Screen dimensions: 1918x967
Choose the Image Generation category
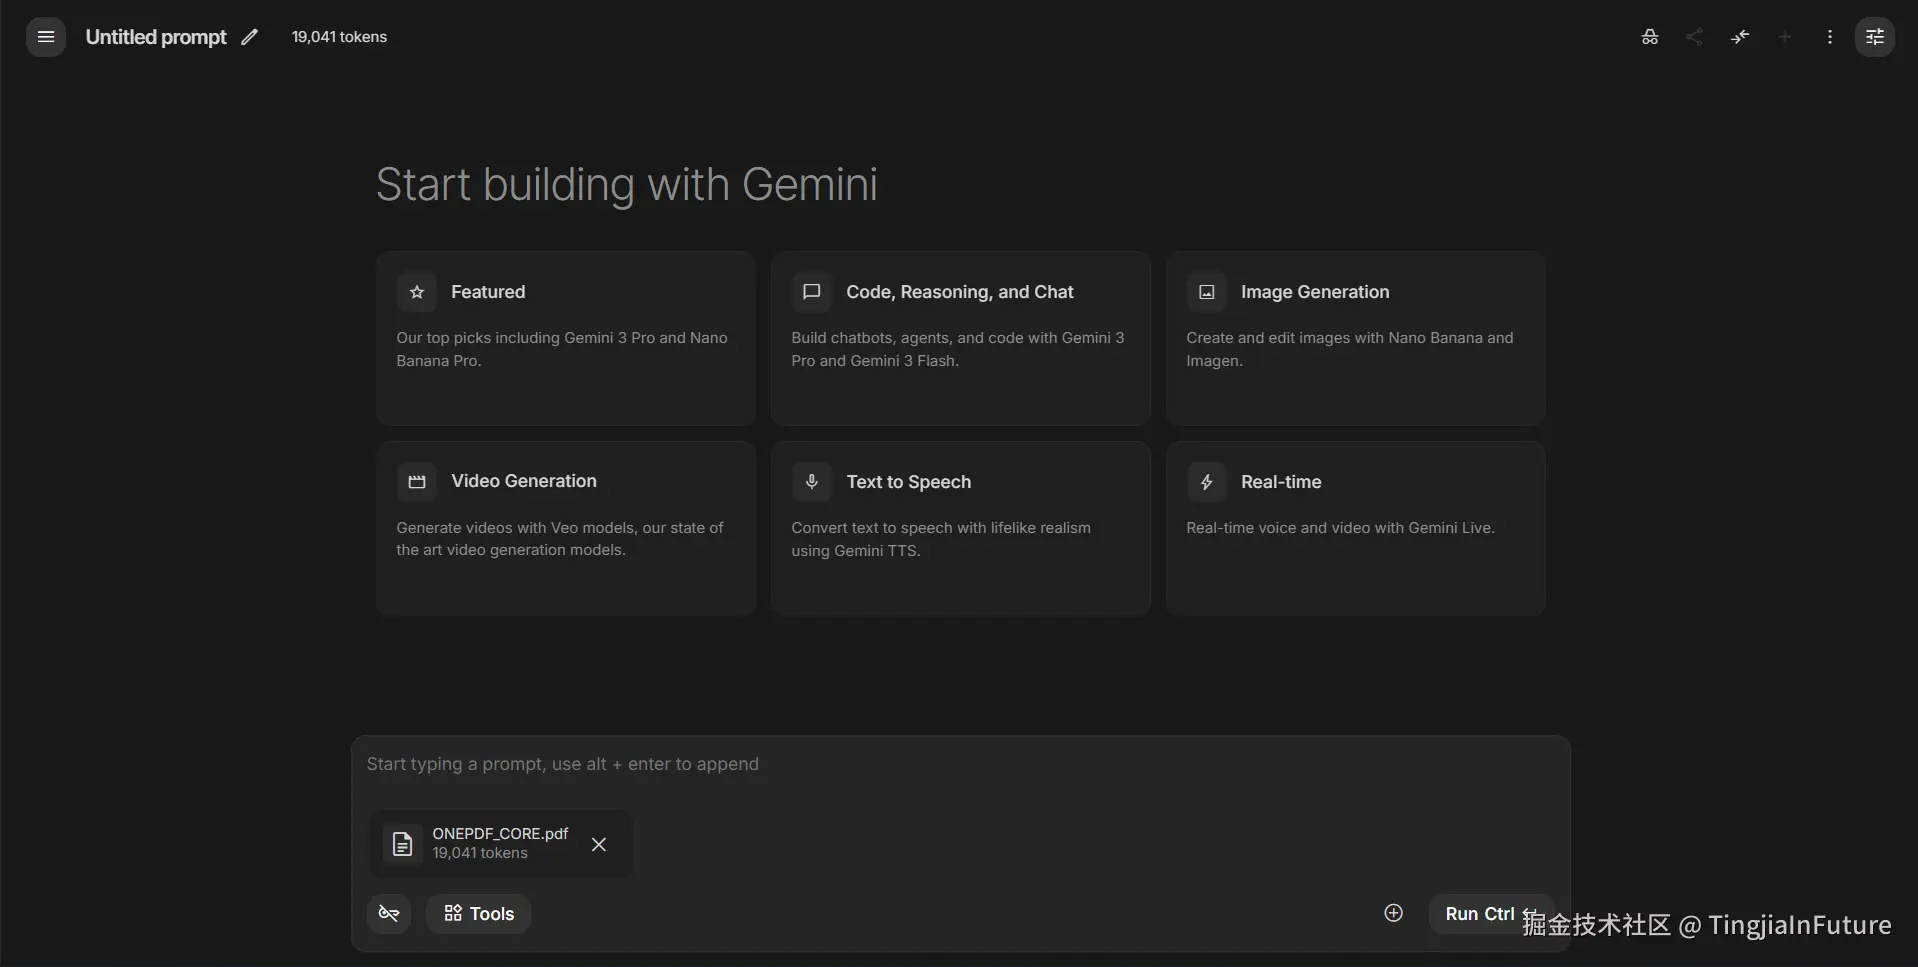click(x=1355, y=338)
